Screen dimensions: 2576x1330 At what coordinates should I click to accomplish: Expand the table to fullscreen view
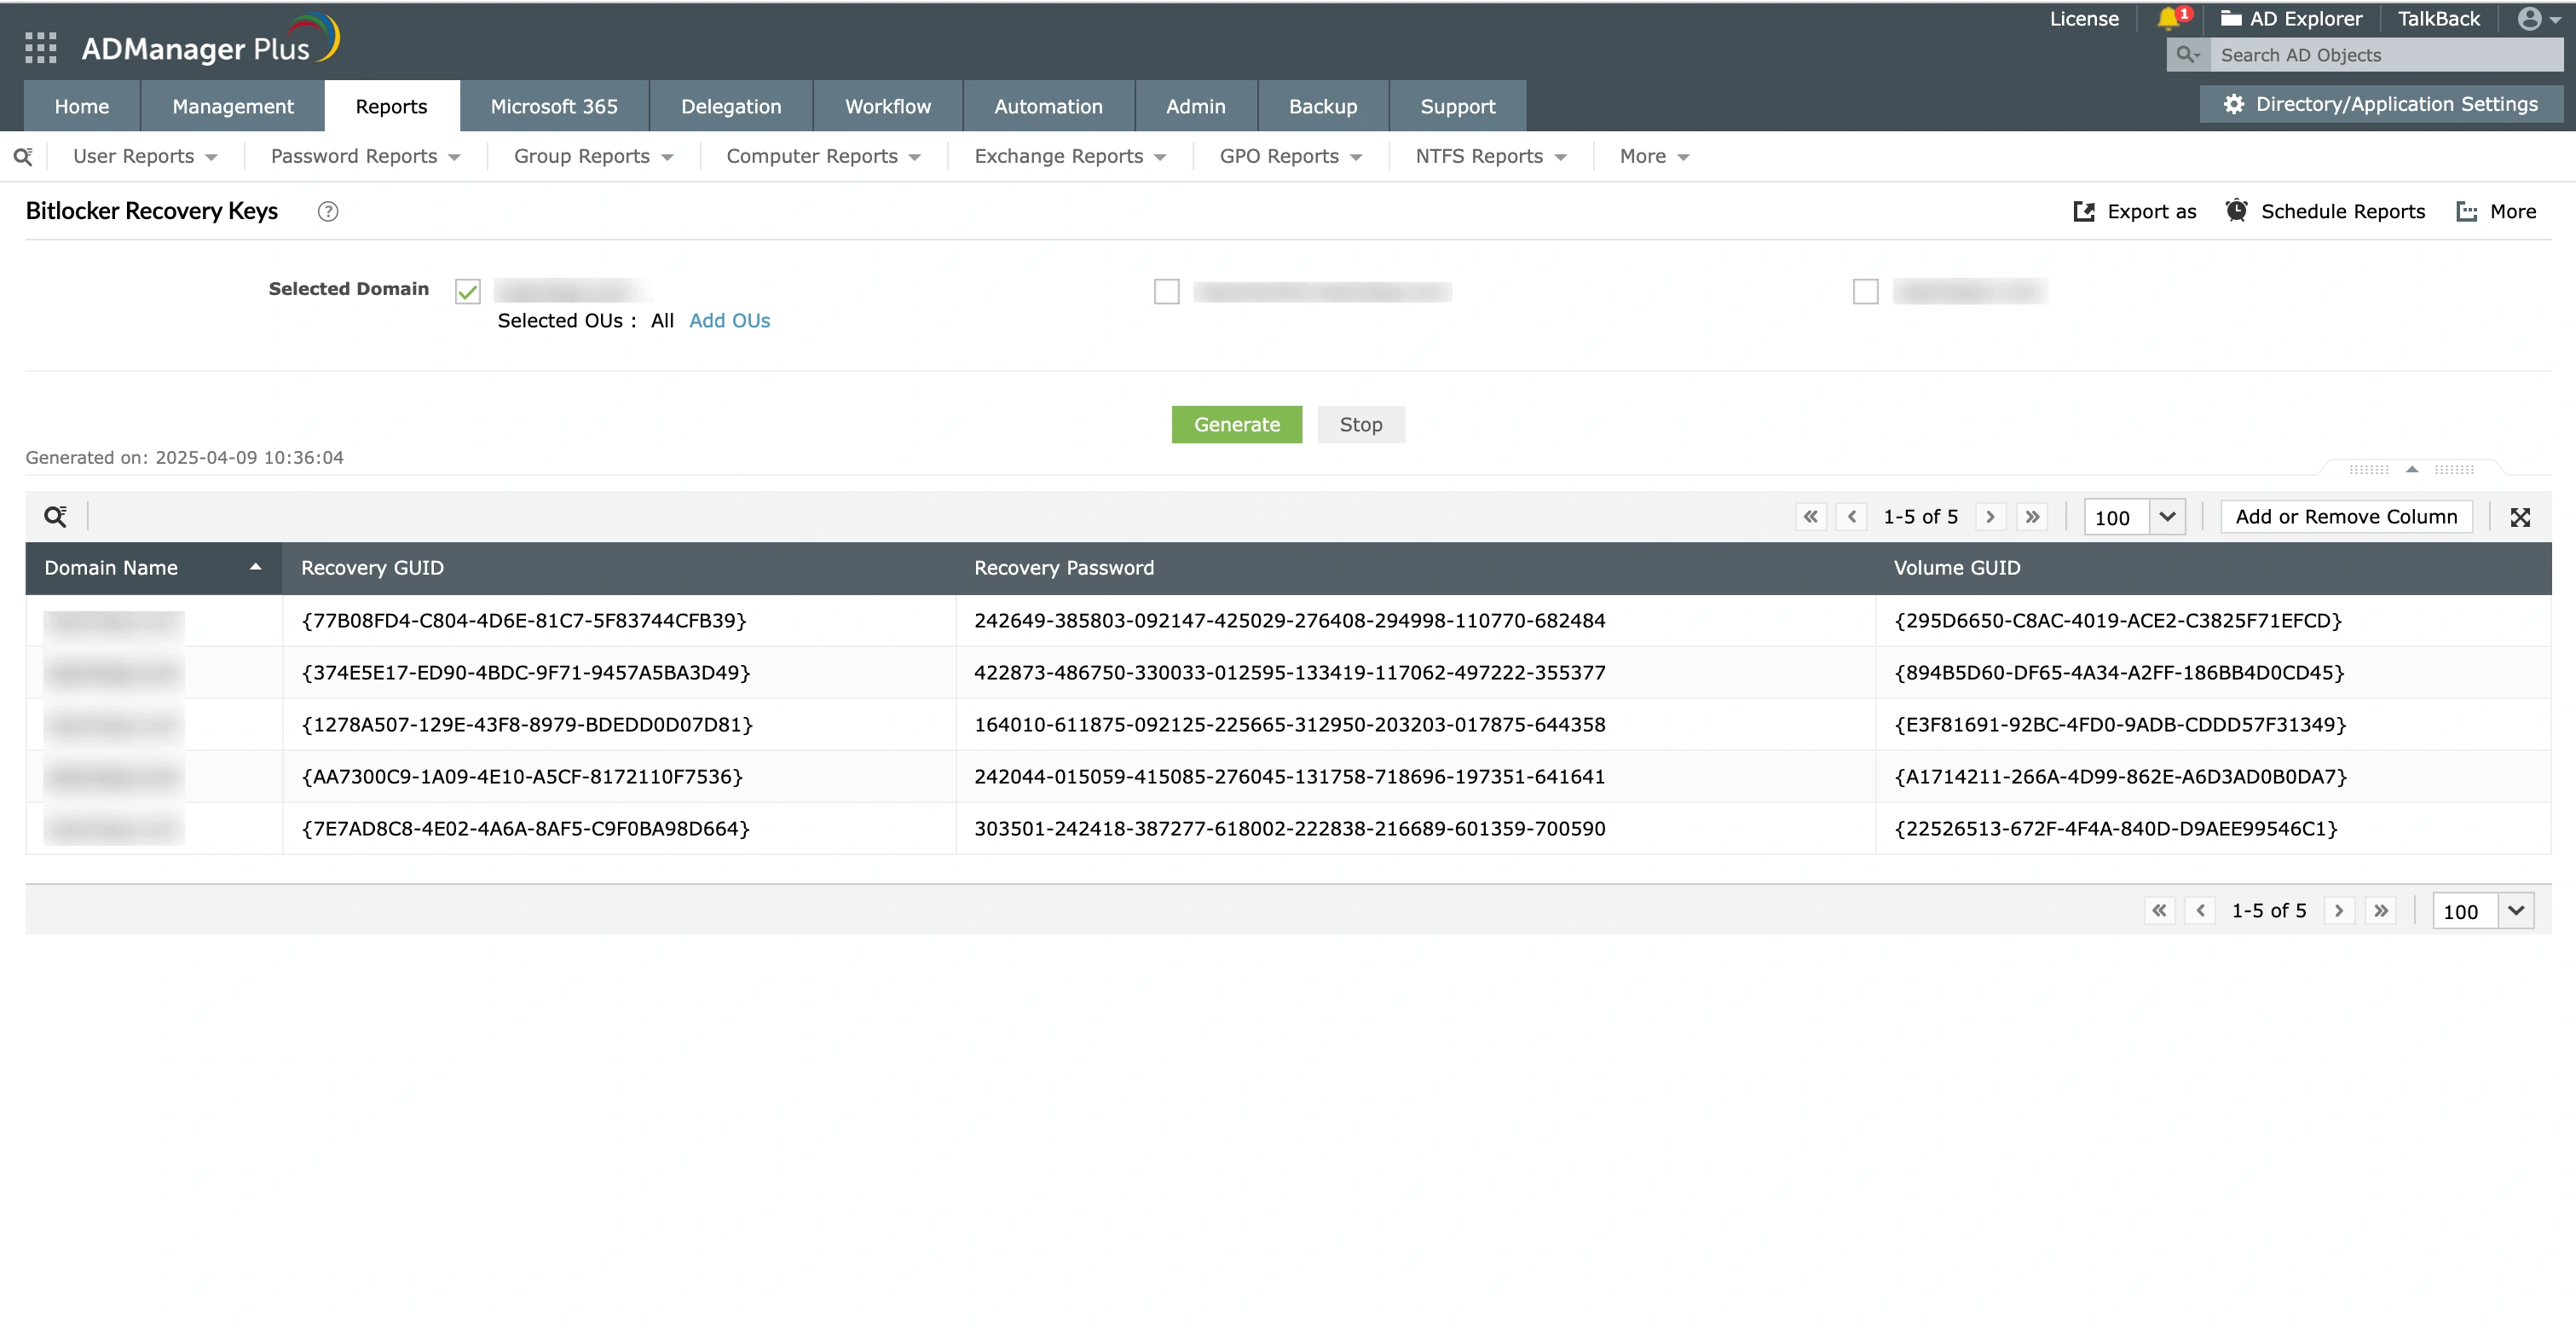[2520, 517]
